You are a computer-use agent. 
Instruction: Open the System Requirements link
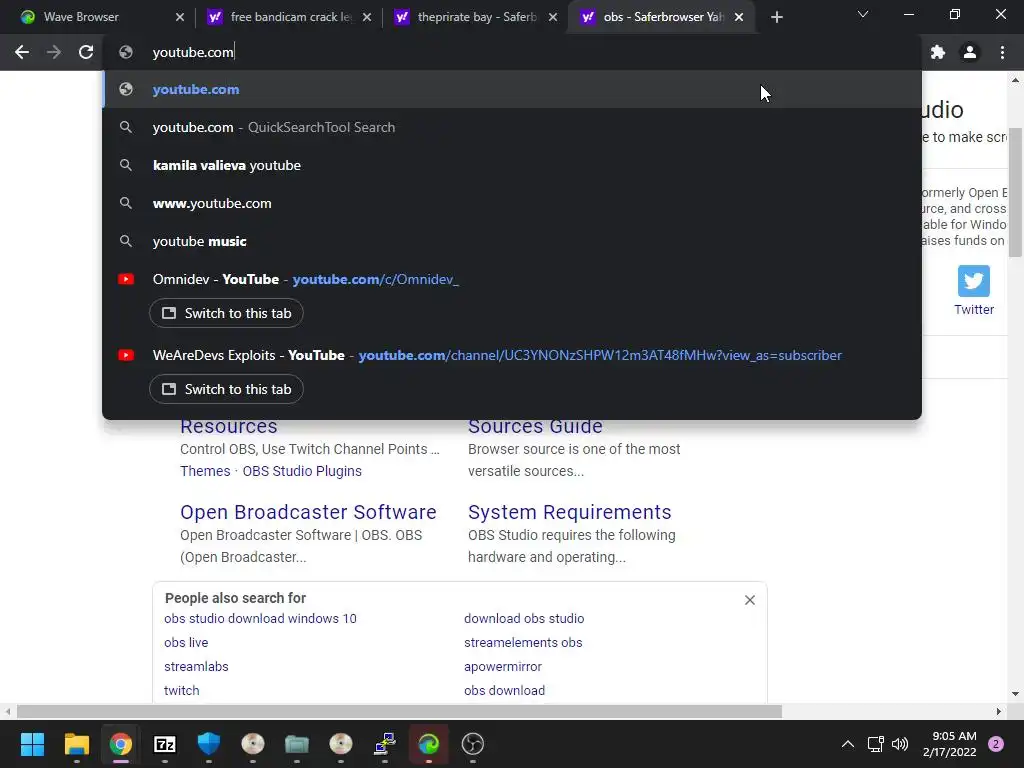point(569,512)
